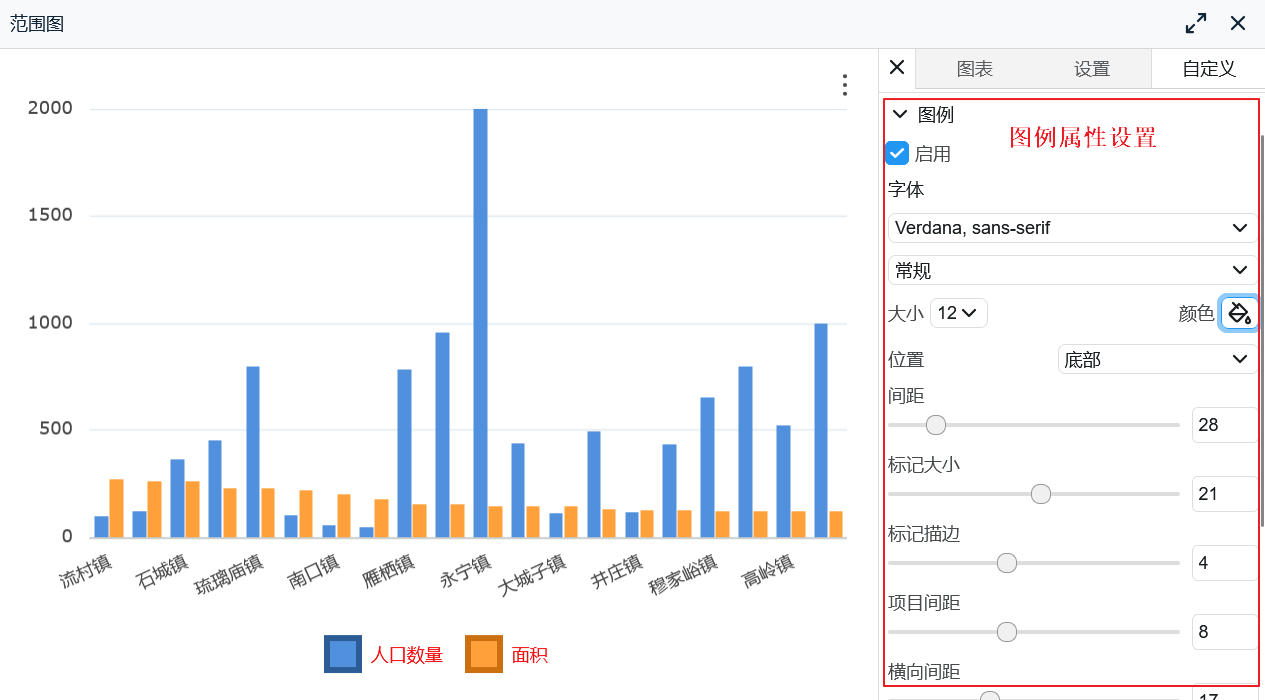Image resolution: width=1265 pixels, height=700 pixels.
Task: Click the 井庄镇 axis label
Action: coord(617,570)
